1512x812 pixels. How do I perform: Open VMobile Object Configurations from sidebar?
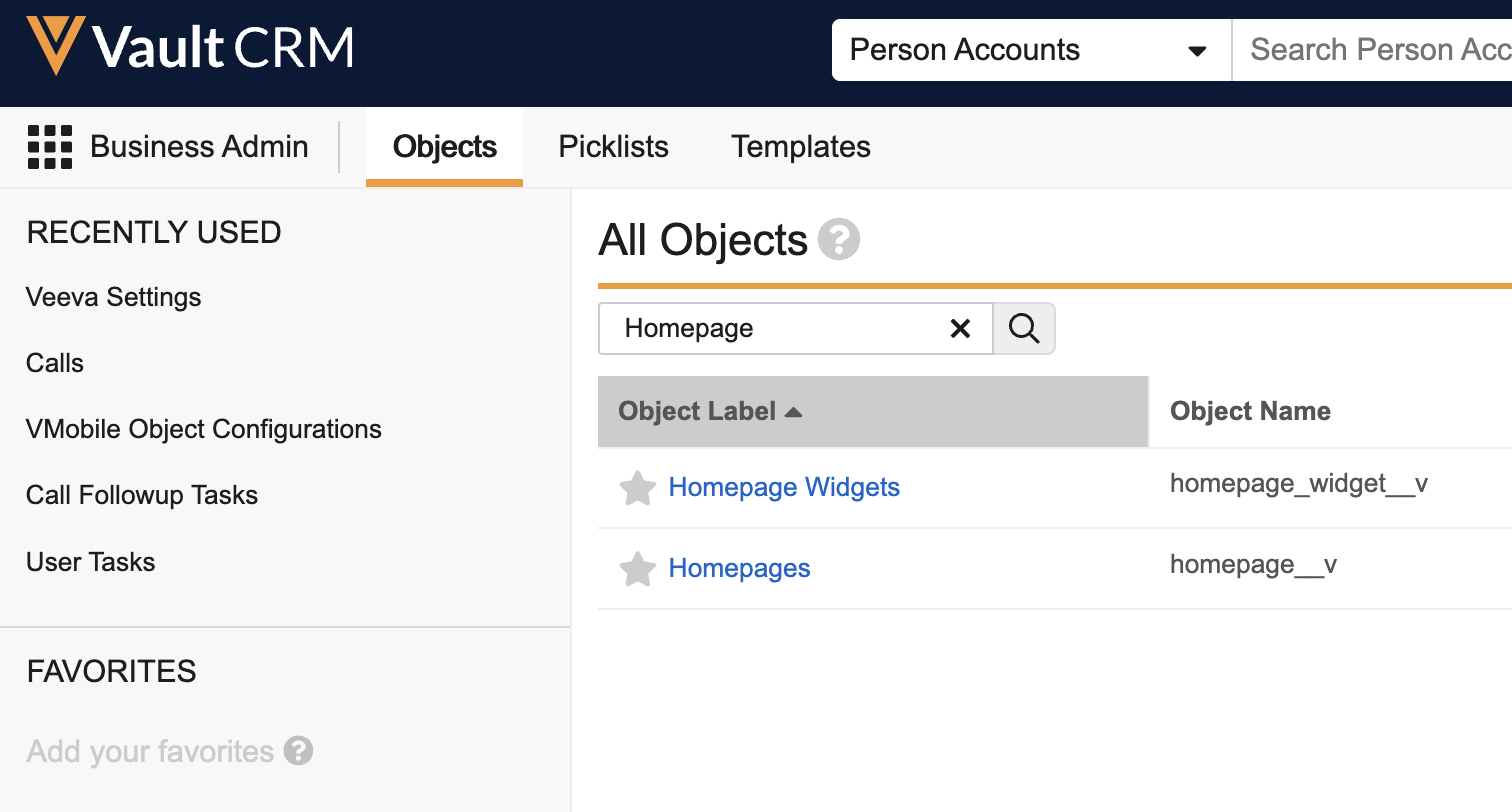(x=204, y=429)
